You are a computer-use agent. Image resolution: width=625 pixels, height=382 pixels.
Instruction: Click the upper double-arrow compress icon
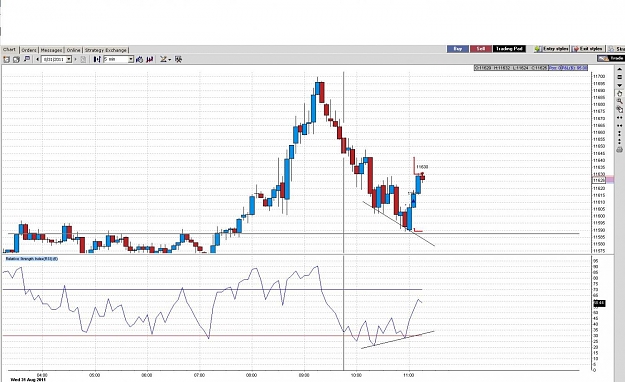point(619,118)
